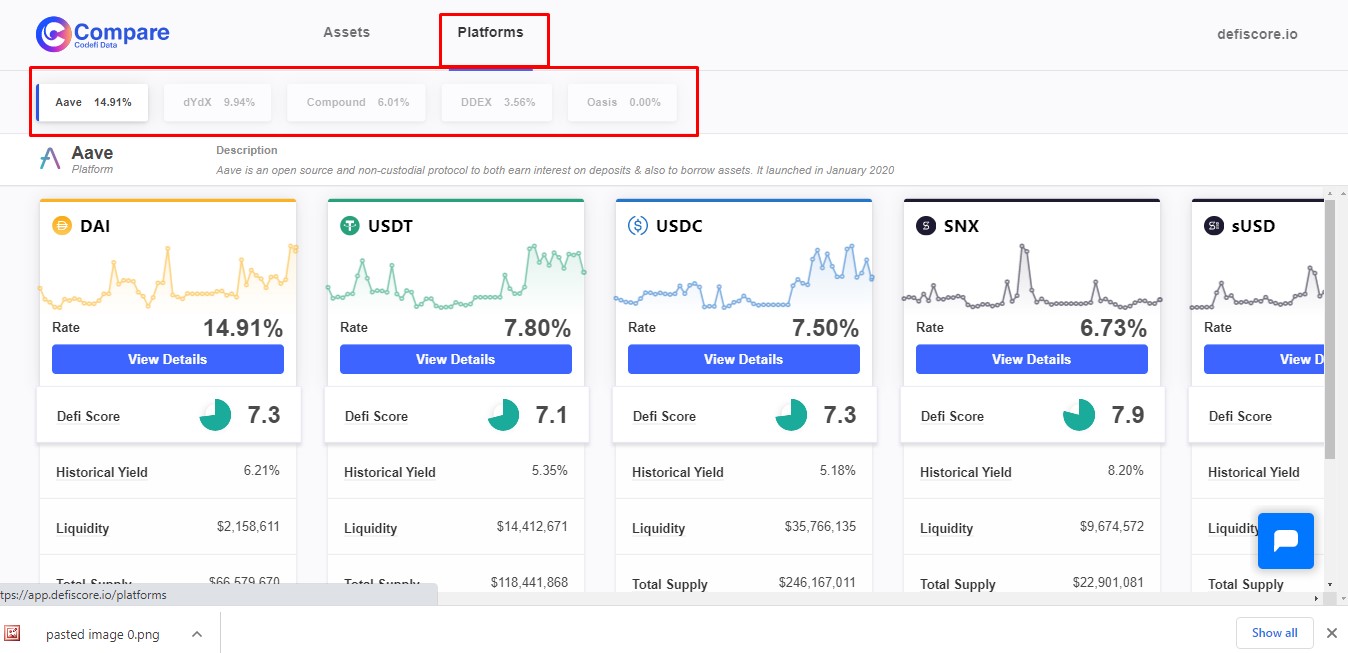
Task: Click the Show all downloads button
Action: click(1275, 633)
